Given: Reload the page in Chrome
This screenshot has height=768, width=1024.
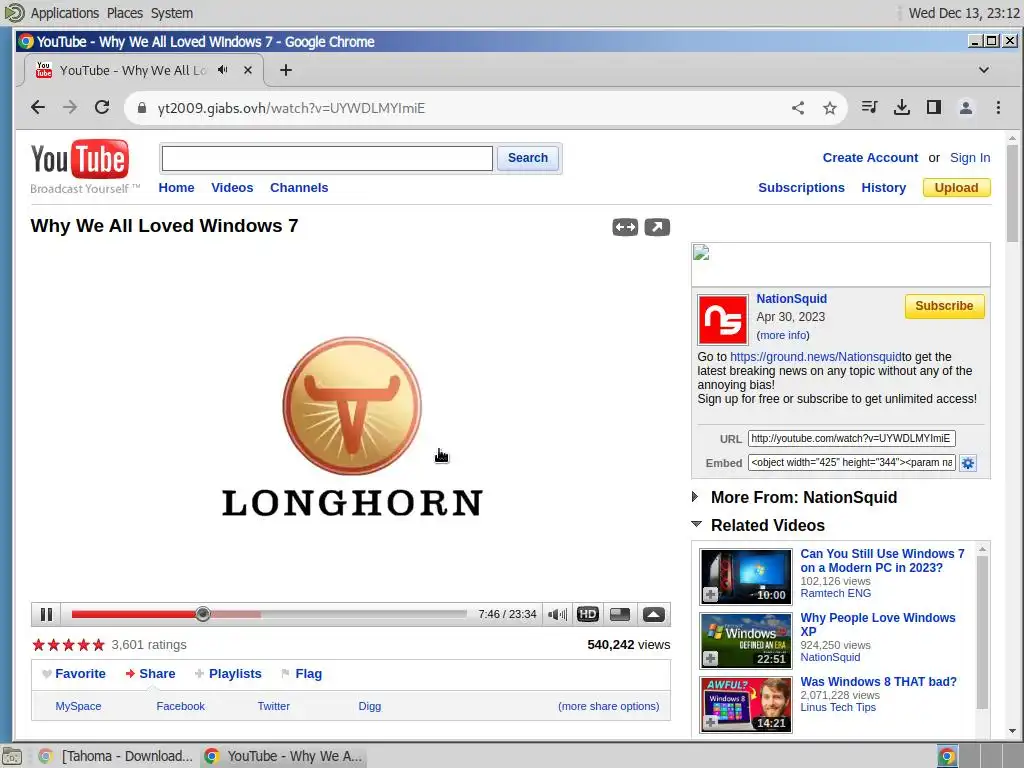Looking at the screenshot, I should pos(102,108).
